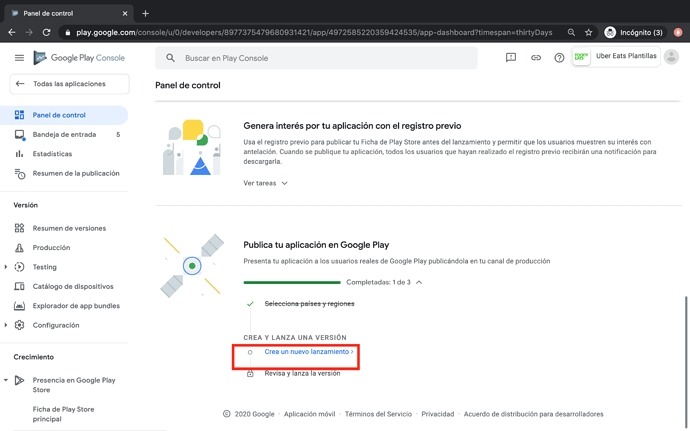Expand the Ver tareas dropdown
Screen dimensions: 690x431
click(266, 183)
